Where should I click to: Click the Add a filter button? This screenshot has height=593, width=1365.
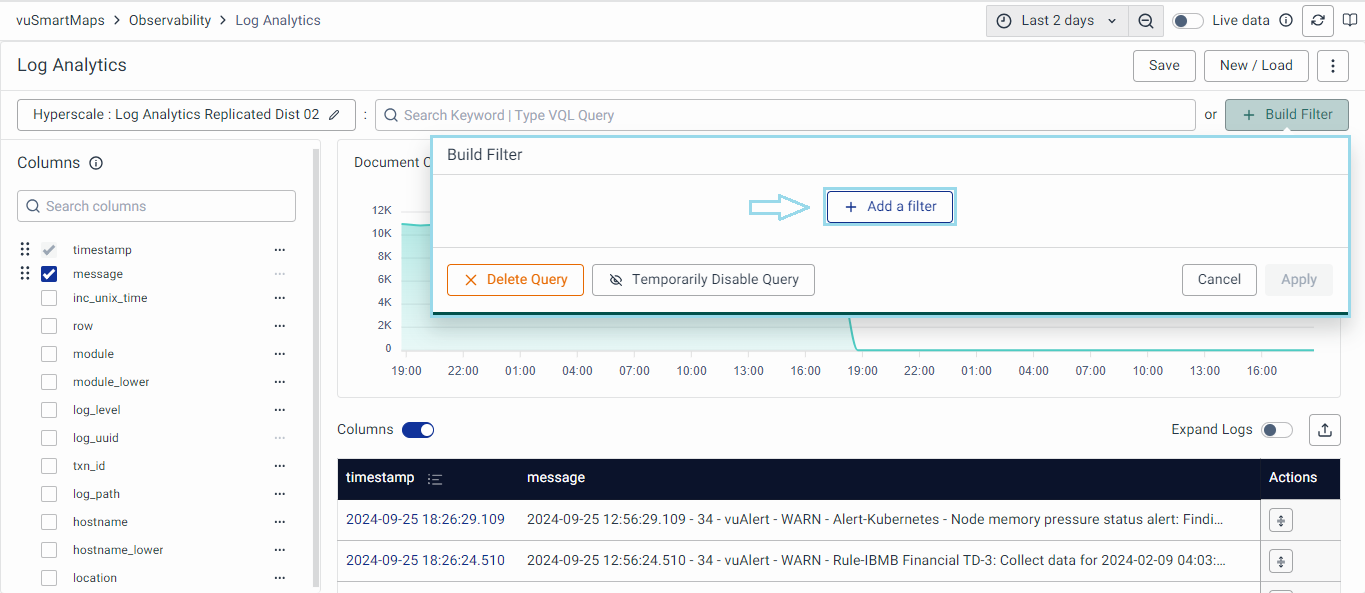(890, 207)
